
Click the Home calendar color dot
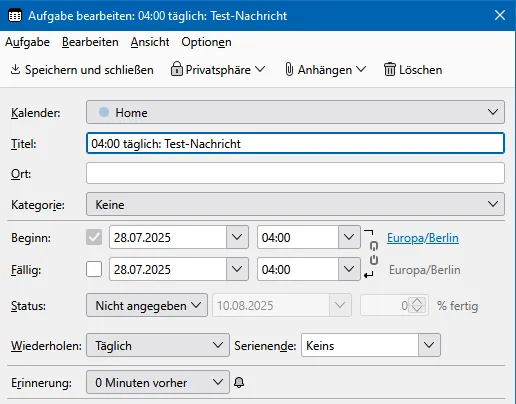point(104,112)
